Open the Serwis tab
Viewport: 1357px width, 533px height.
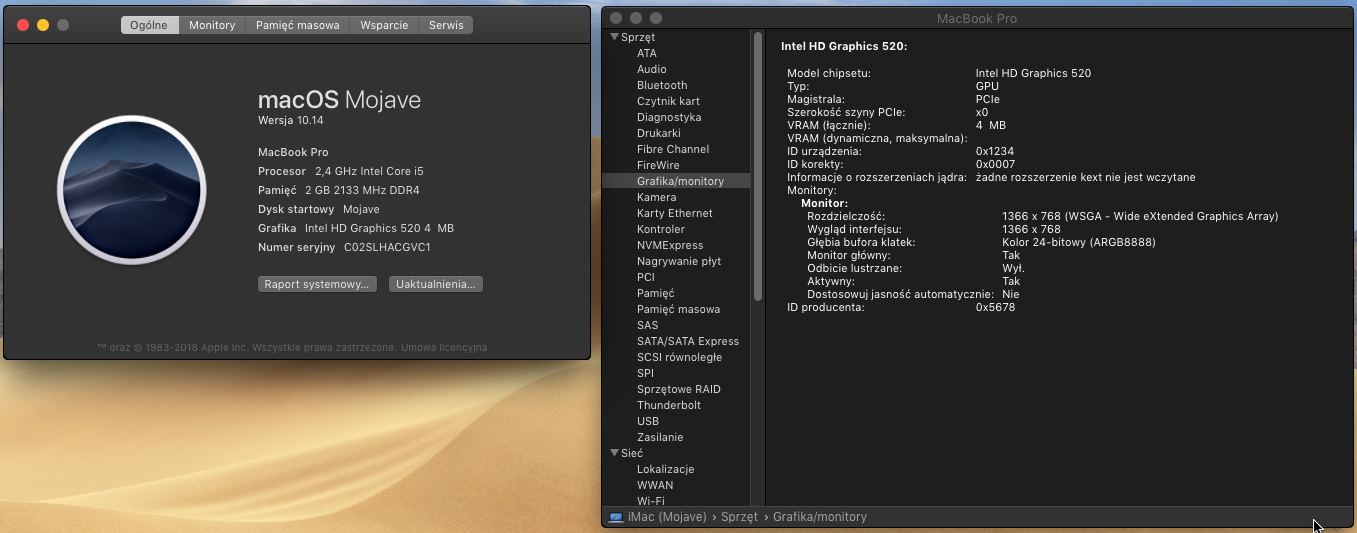[x=446, y=25]
